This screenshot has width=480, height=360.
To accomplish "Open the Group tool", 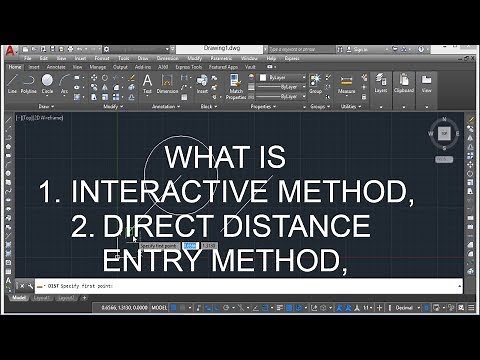I will 315,84.
